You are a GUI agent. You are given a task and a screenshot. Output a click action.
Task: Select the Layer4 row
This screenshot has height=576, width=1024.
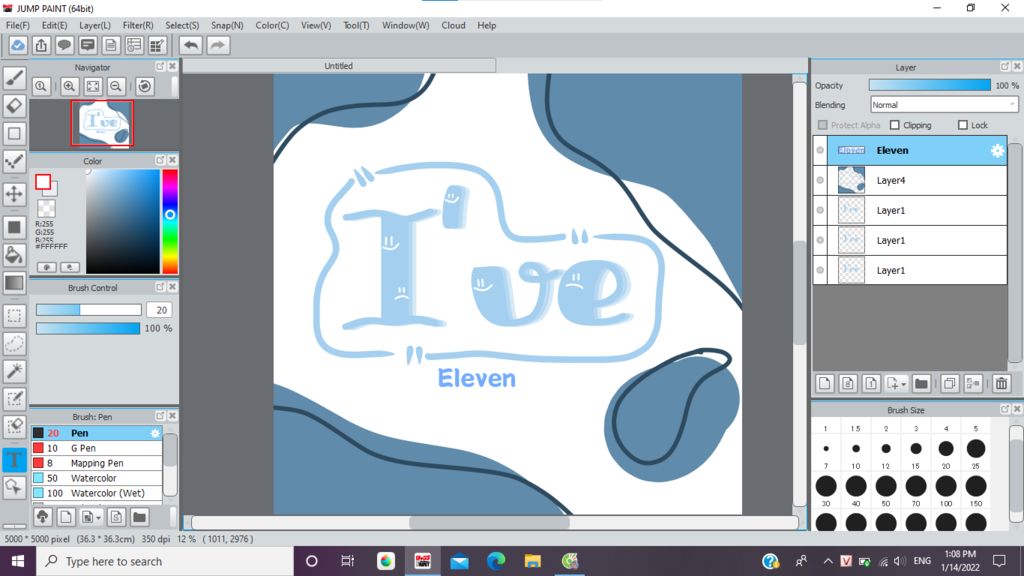coord(910,180)
